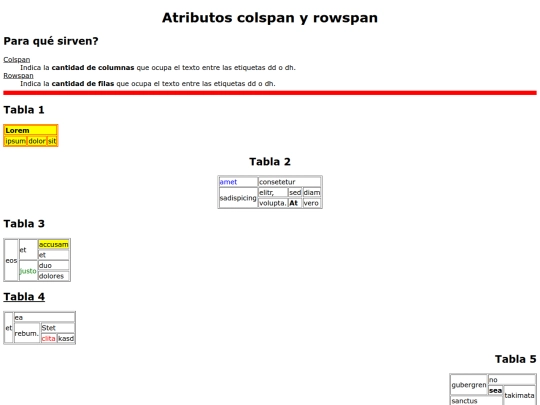The image size is (540, 405).
Task: Select the 'elitr,' cell
Action: tap(273, 193)
